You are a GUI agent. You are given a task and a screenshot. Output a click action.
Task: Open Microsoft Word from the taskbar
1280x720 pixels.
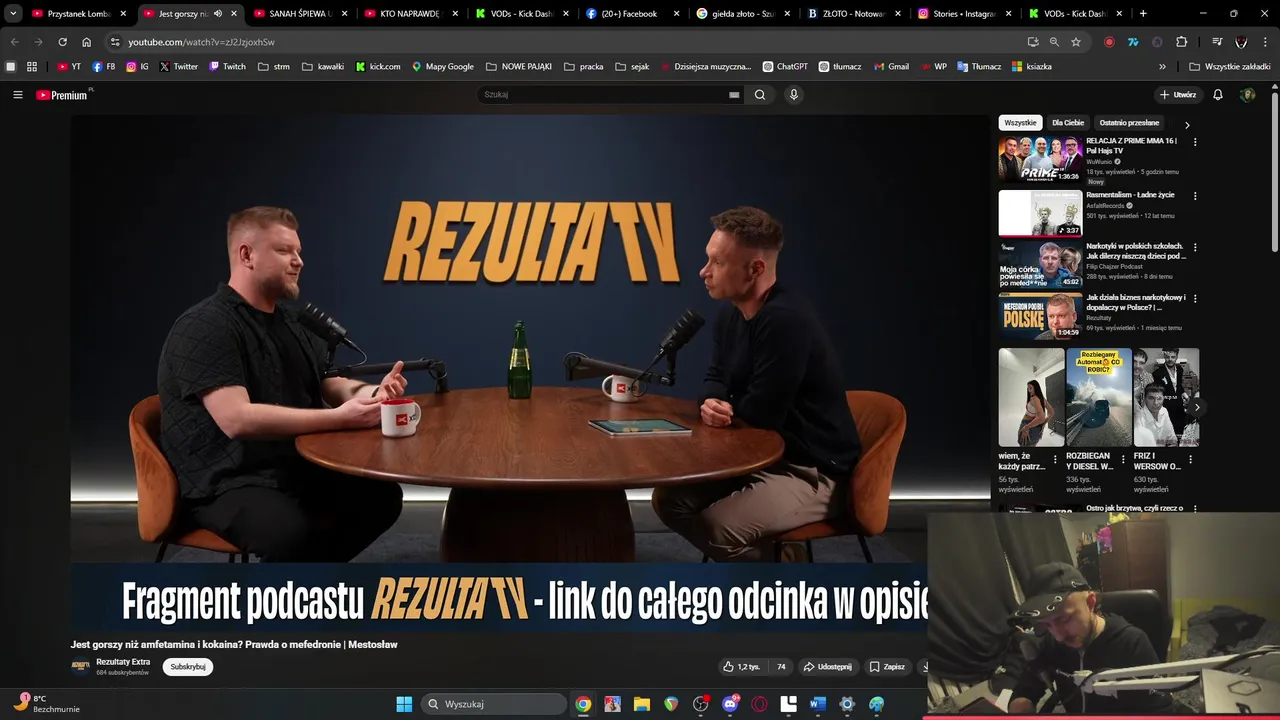[818, 704]
